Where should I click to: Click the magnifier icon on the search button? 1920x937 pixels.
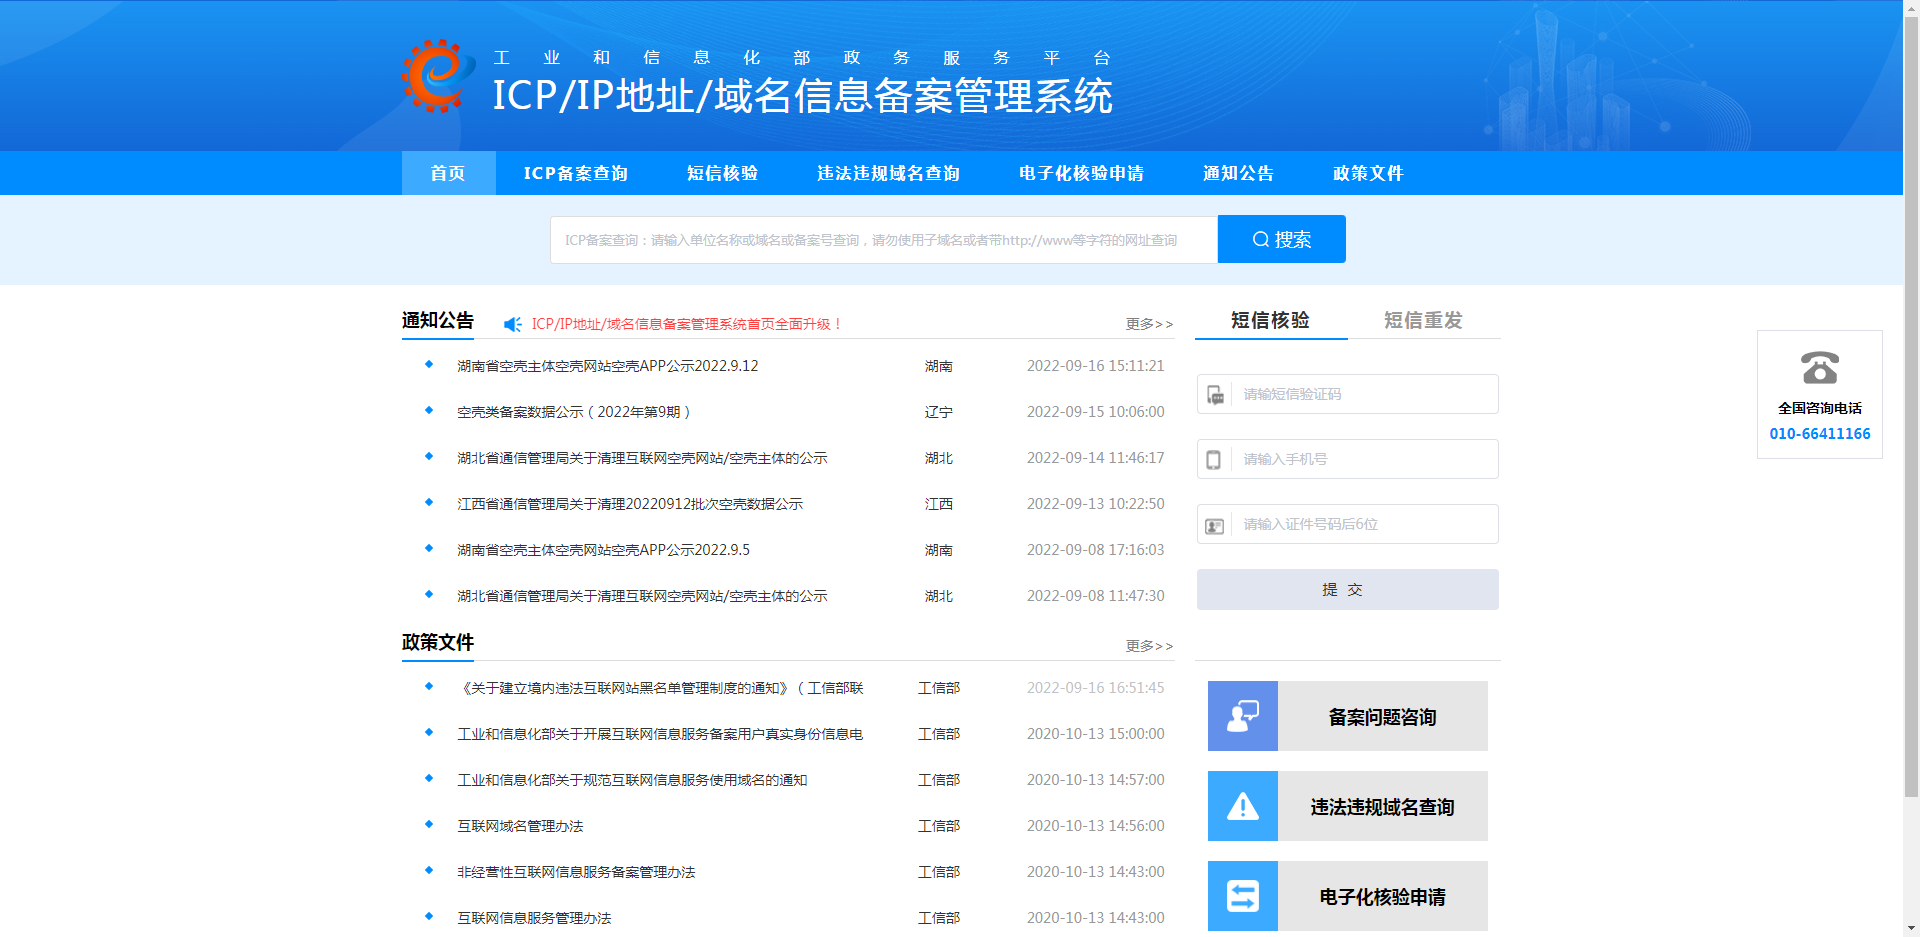pyautogui.click(x=1259, y=239)
